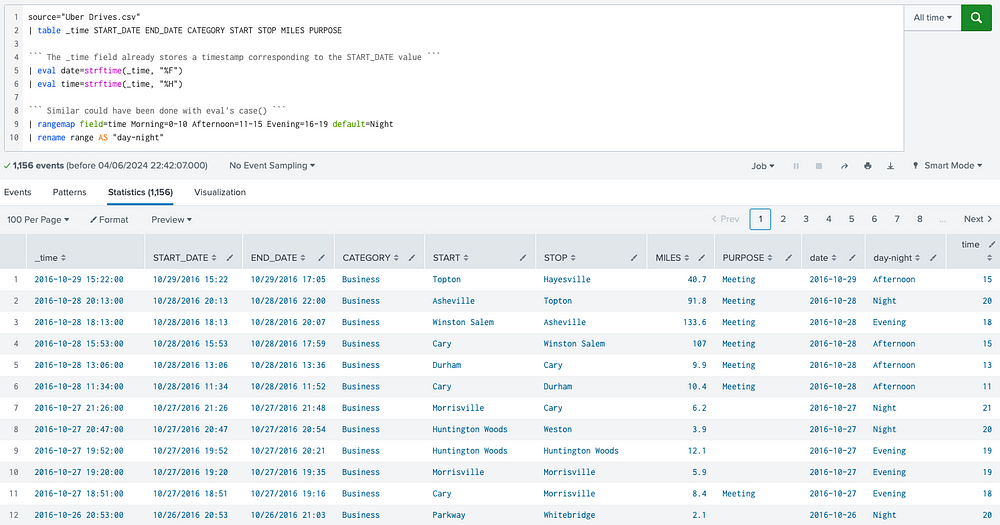Viewport: 1000px width, 525px height.
Task: Sort by CATEGORY using its sort arrows
Action: 396,258
